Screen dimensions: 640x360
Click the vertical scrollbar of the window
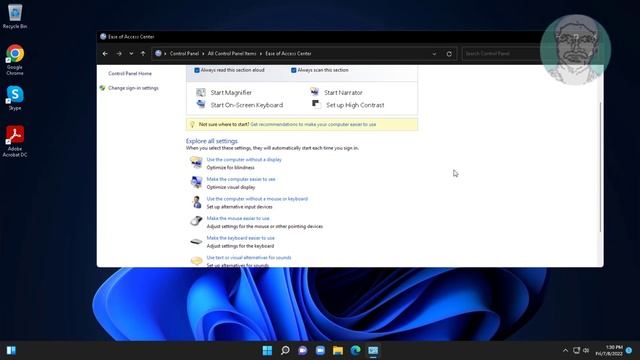click(x=600, y=166)
